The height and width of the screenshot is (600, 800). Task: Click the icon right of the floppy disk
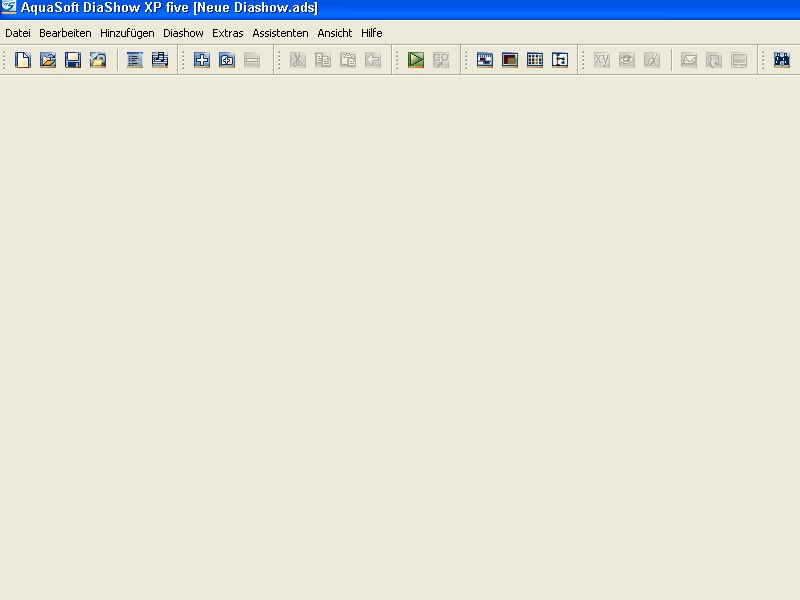[98, 60]
